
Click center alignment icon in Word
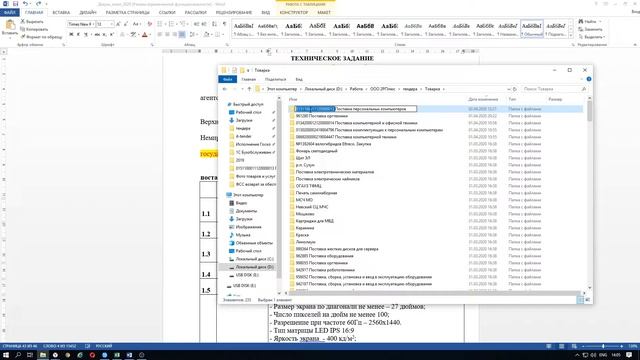coord(167,35)
